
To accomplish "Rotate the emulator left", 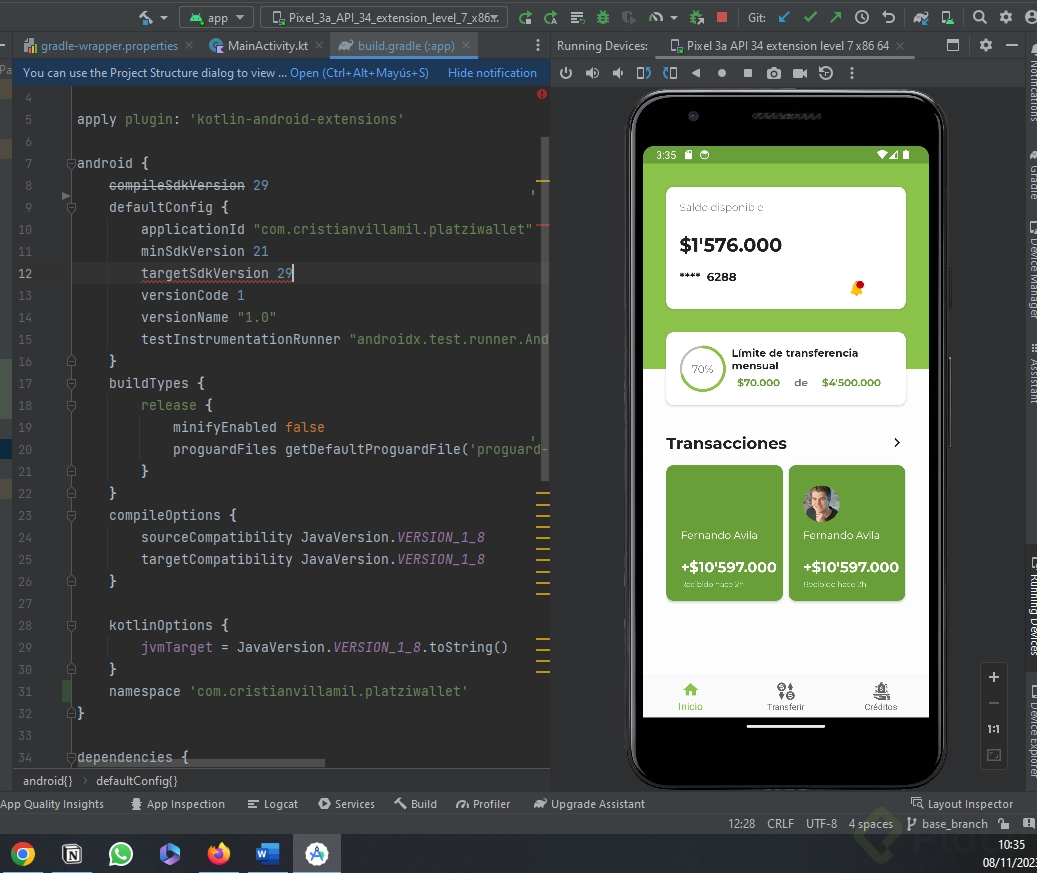I will (643, 73).
